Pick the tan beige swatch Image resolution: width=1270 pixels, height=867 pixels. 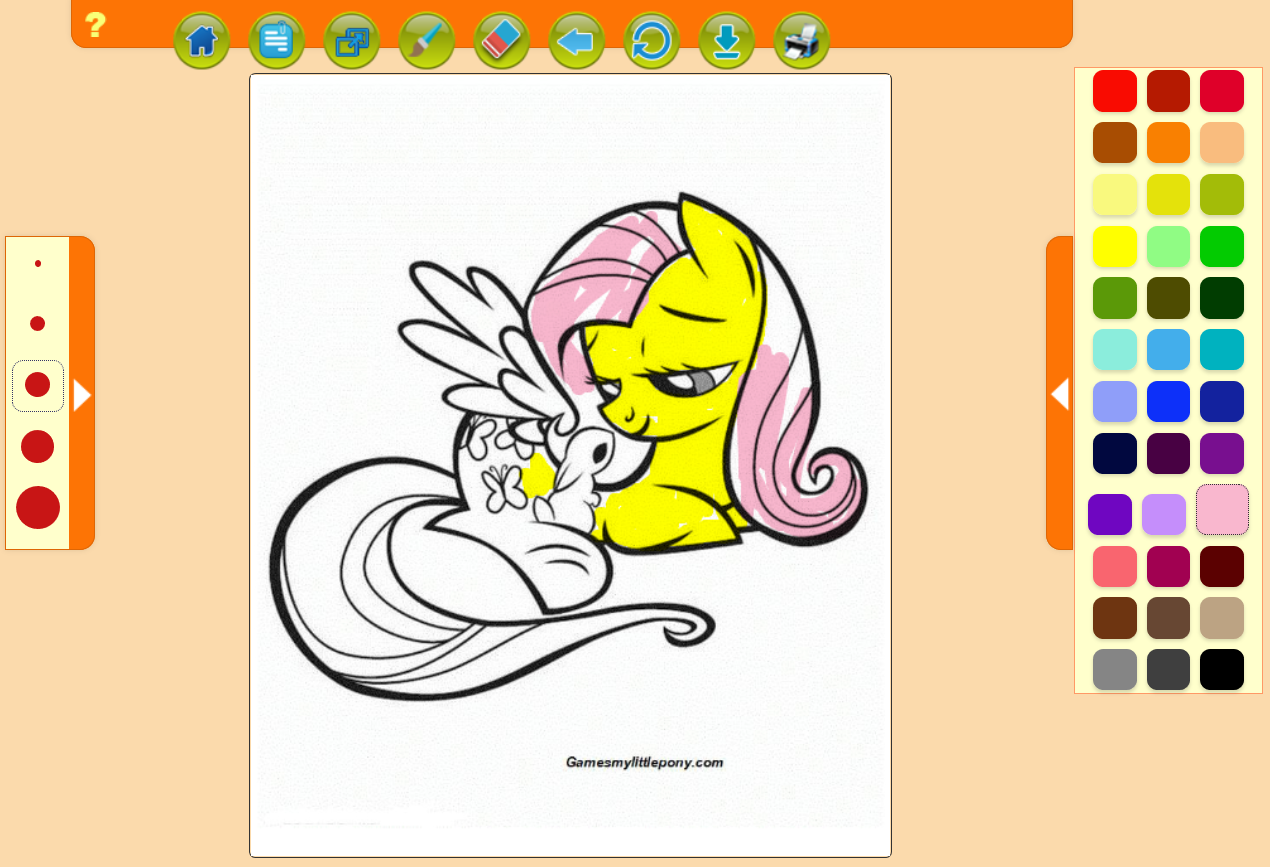[x=1222, y=618]
